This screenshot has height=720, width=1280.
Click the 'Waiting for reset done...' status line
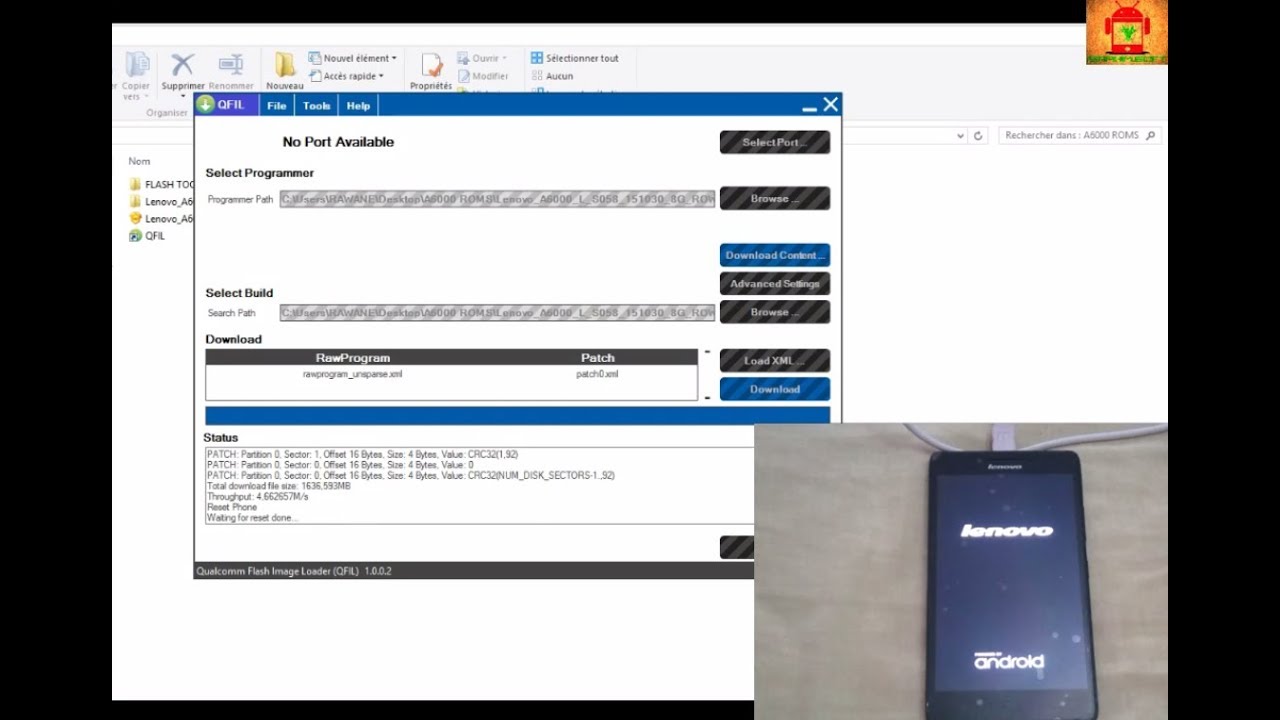pos(253,518)
